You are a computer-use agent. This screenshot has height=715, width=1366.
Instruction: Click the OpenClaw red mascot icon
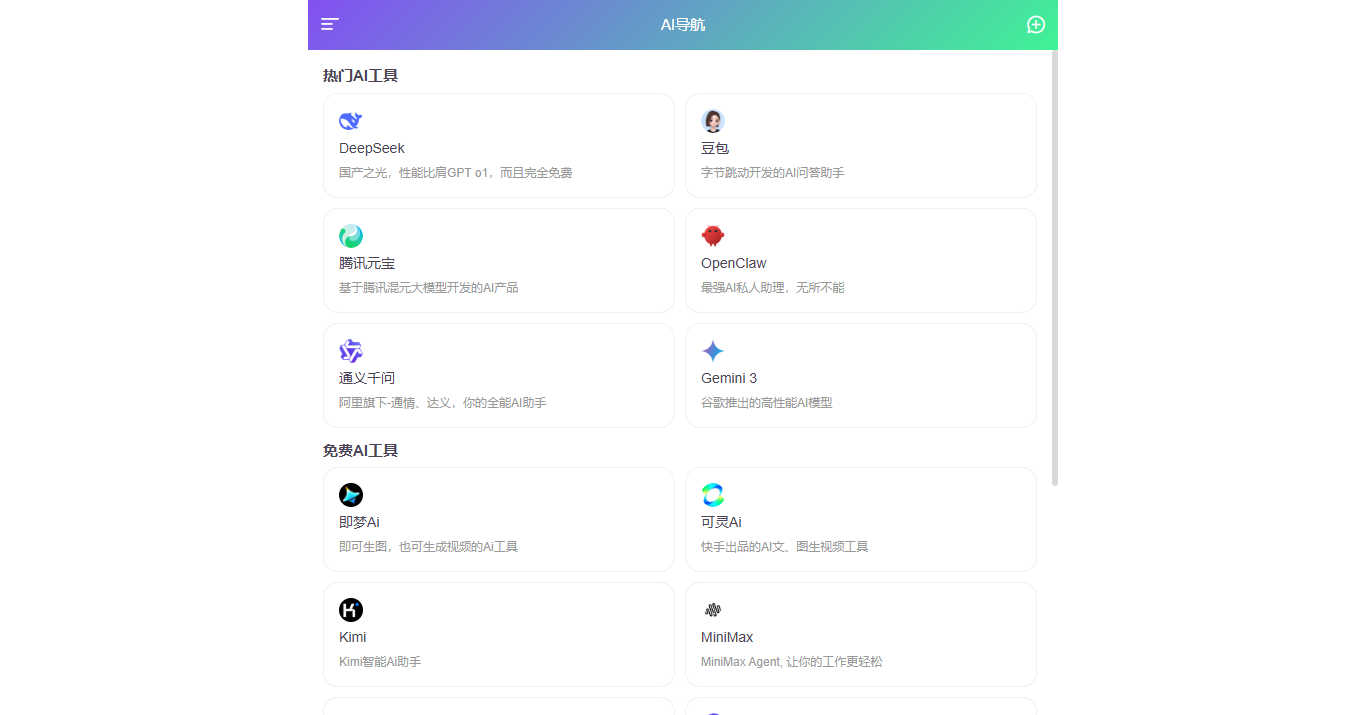713,236
